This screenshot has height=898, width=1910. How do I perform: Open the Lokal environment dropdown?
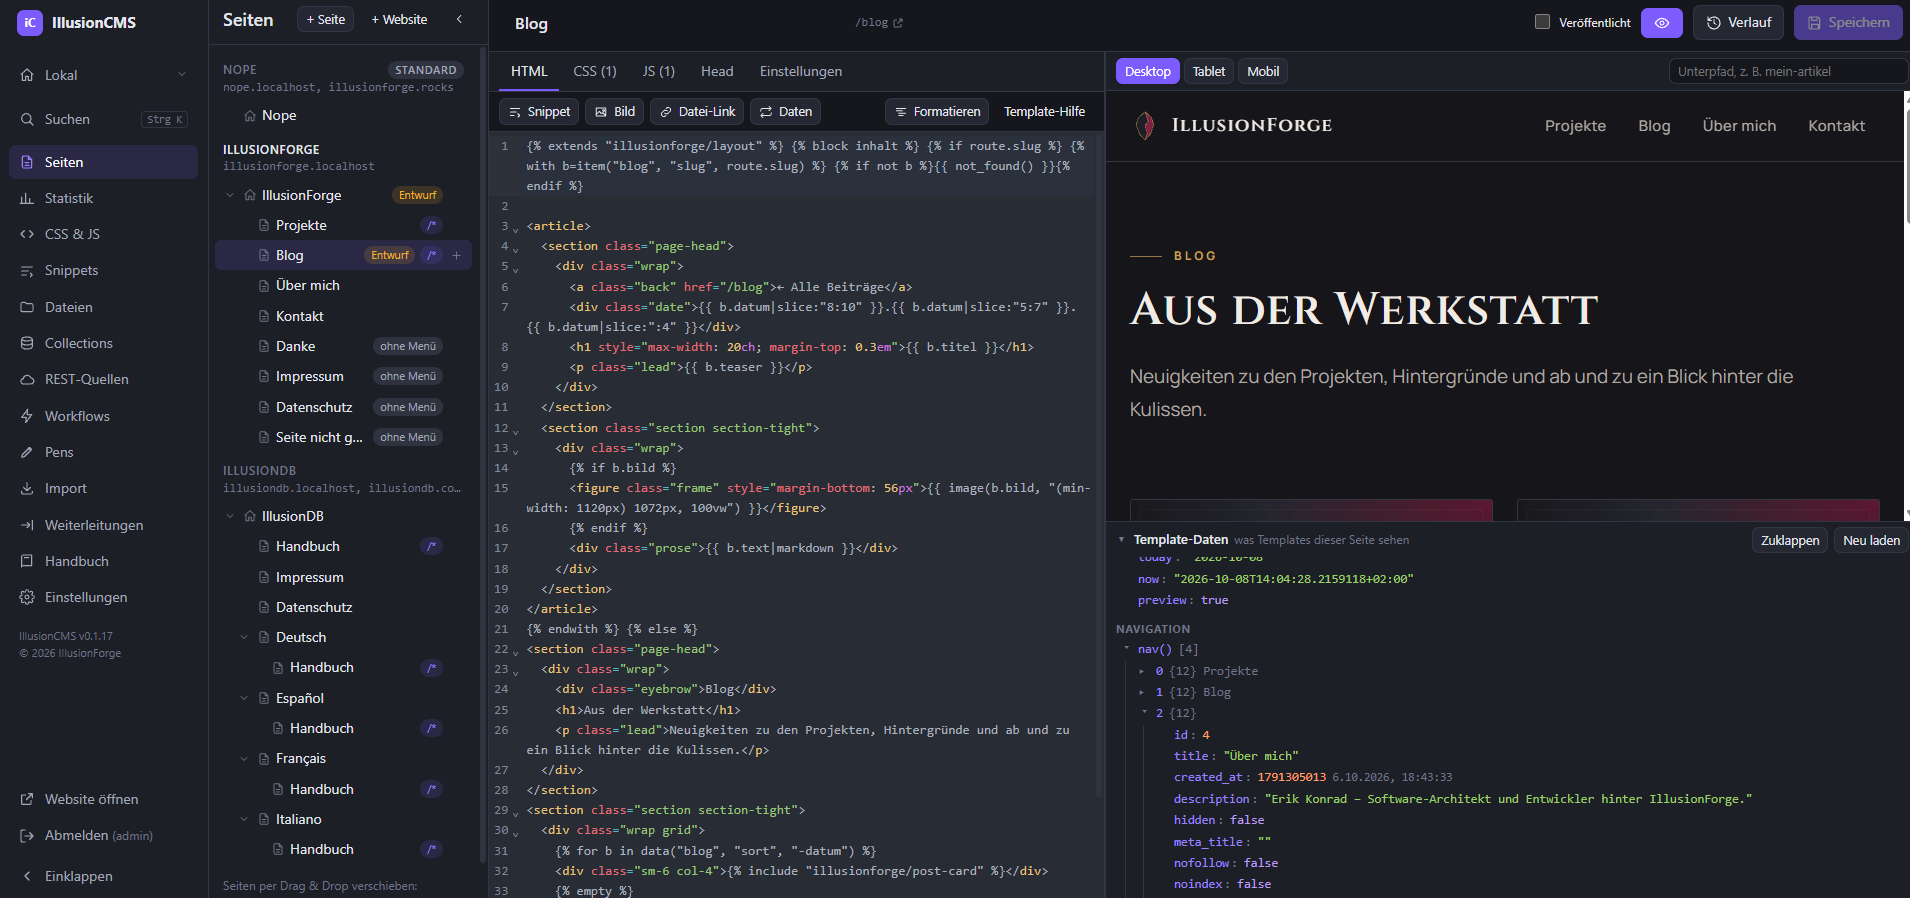coord(103,75)
